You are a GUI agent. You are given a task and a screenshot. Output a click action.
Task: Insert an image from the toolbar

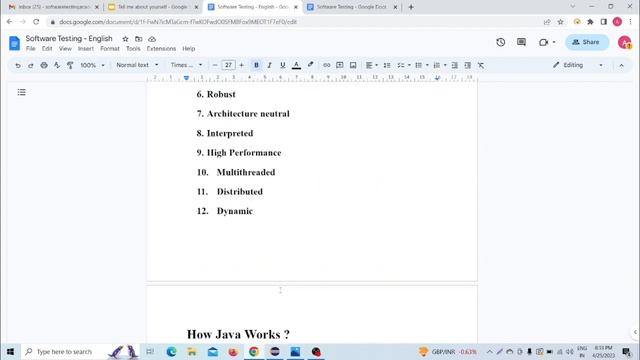(353, 65)
